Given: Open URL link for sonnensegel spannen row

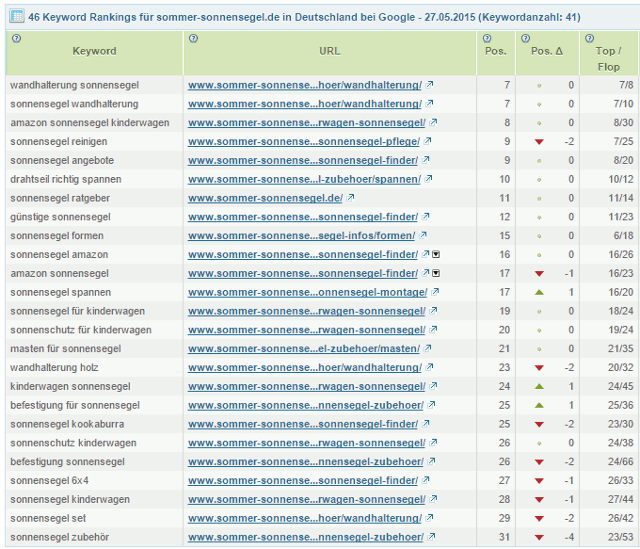Looking at the screenshot, I should [307, 292].
